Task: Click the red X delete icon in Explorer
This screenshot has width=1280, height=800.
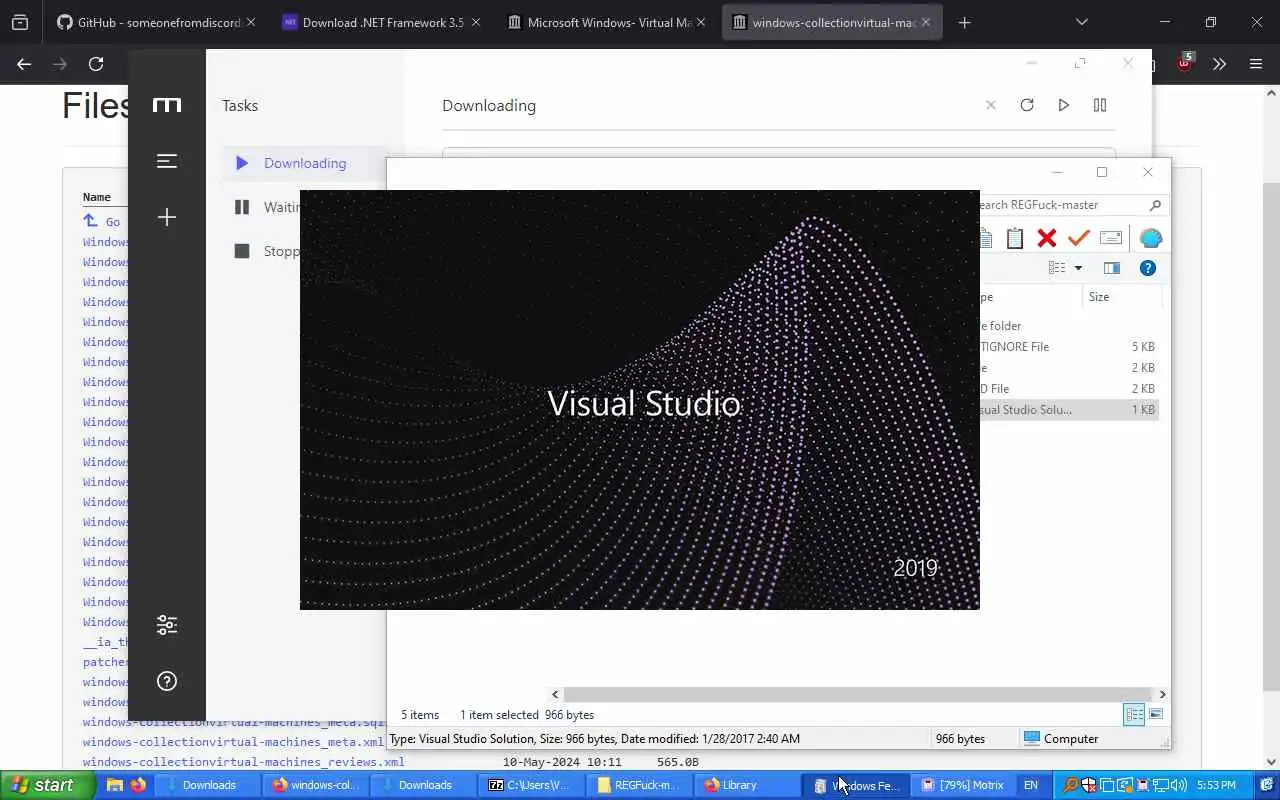Action: (x=1047, y=238)
